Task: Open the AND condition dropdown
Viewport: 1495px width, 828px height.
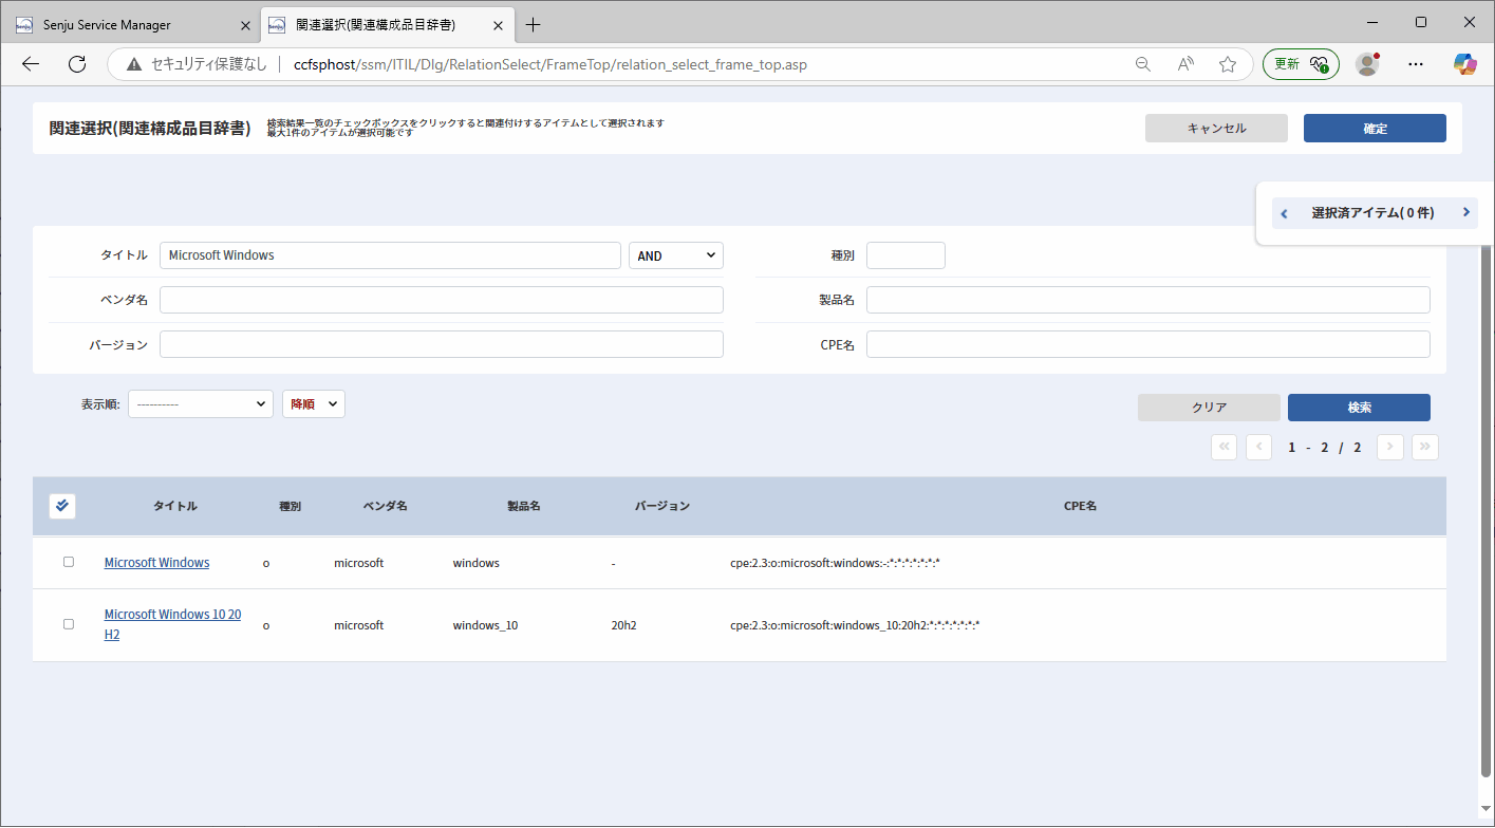Action: [676, 256]
